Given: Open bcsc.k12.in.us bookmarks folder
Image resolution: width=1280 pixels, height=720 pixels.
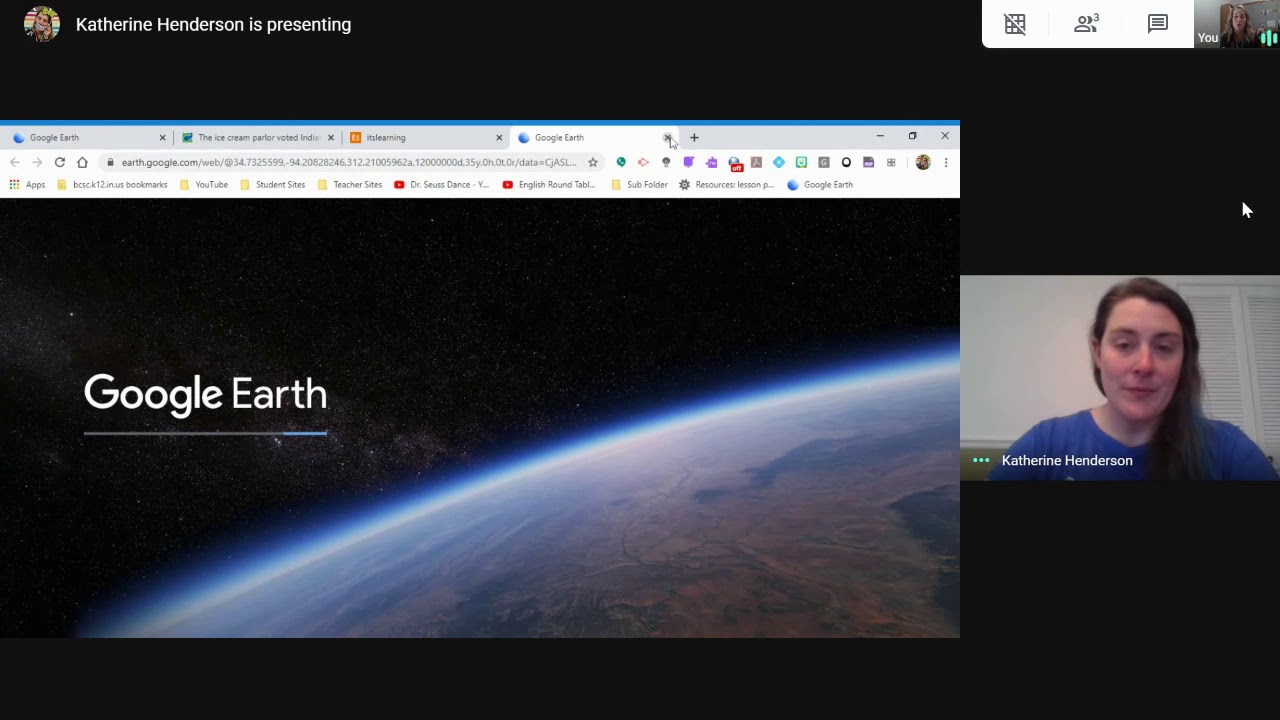Looking at the screenshot, I should tap(112, 184).
